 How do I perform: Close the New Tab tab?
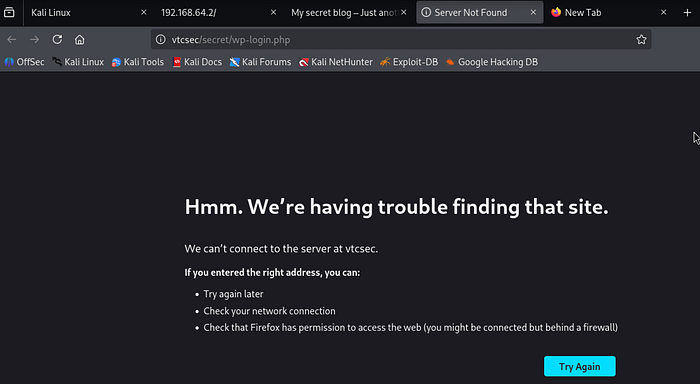point(664,13)
